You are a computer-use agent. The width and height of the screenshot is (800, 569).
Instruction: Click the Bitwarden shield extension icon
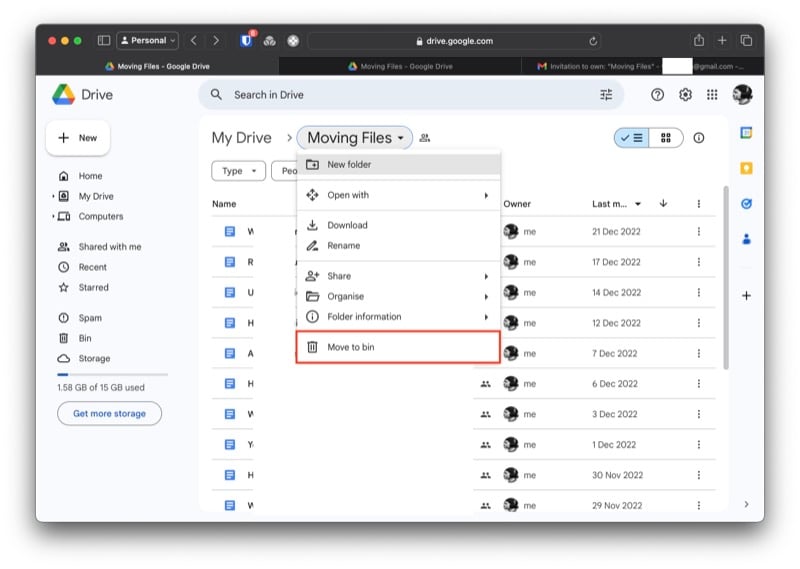pos(246,40)
